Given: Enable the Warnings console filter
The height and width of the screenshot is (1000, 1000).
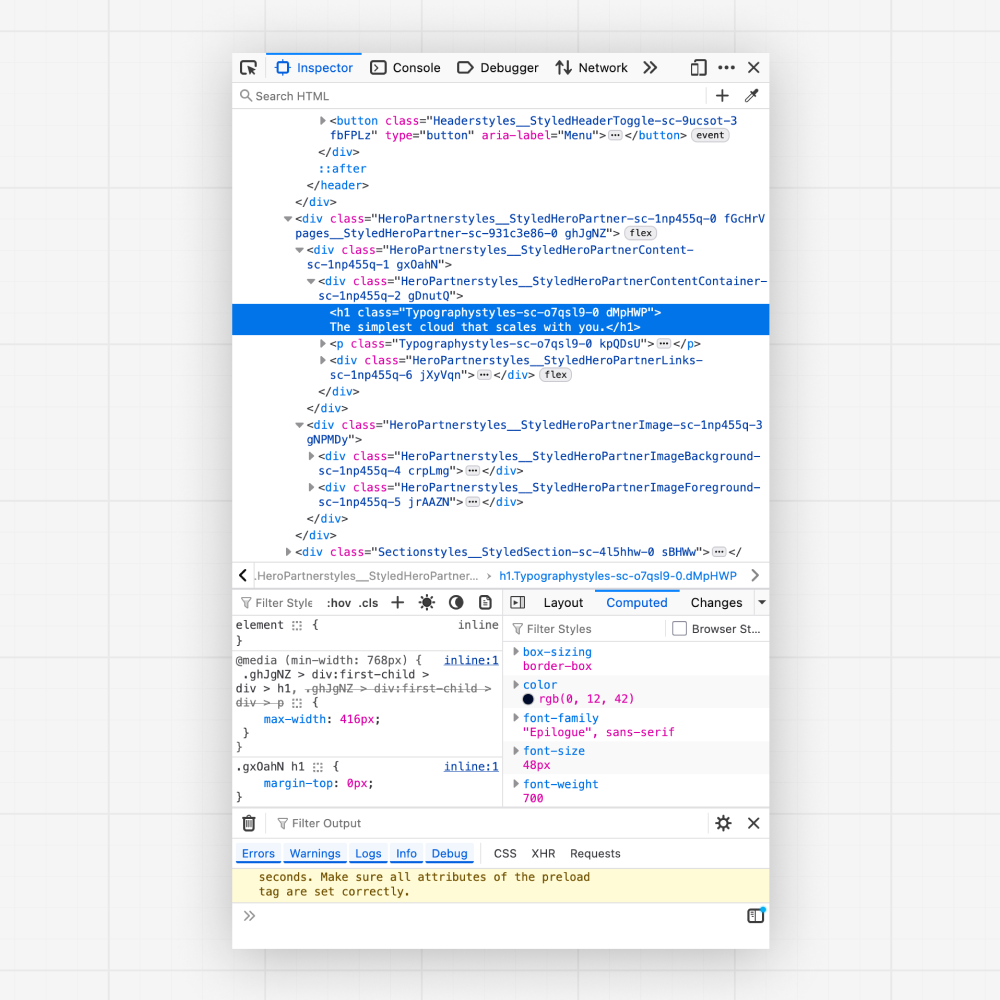Looking at the screenshot, I should (x=314, y=853).
